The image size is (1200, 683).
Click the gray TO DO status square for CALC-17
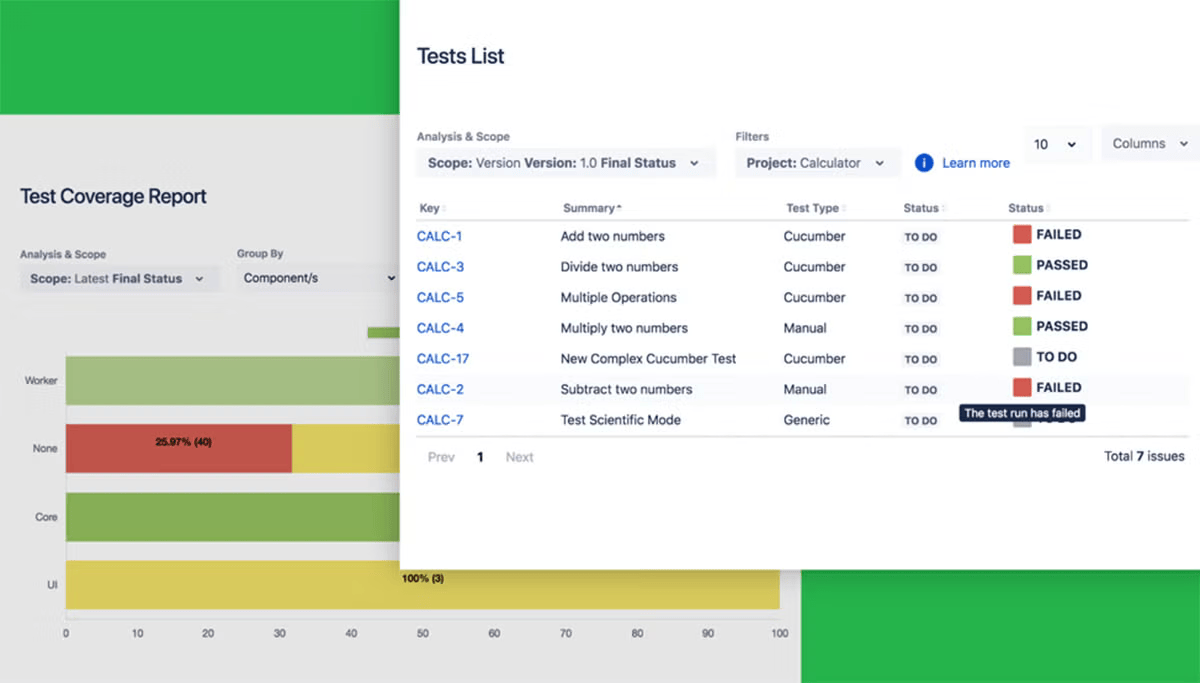click(1022, 357)
